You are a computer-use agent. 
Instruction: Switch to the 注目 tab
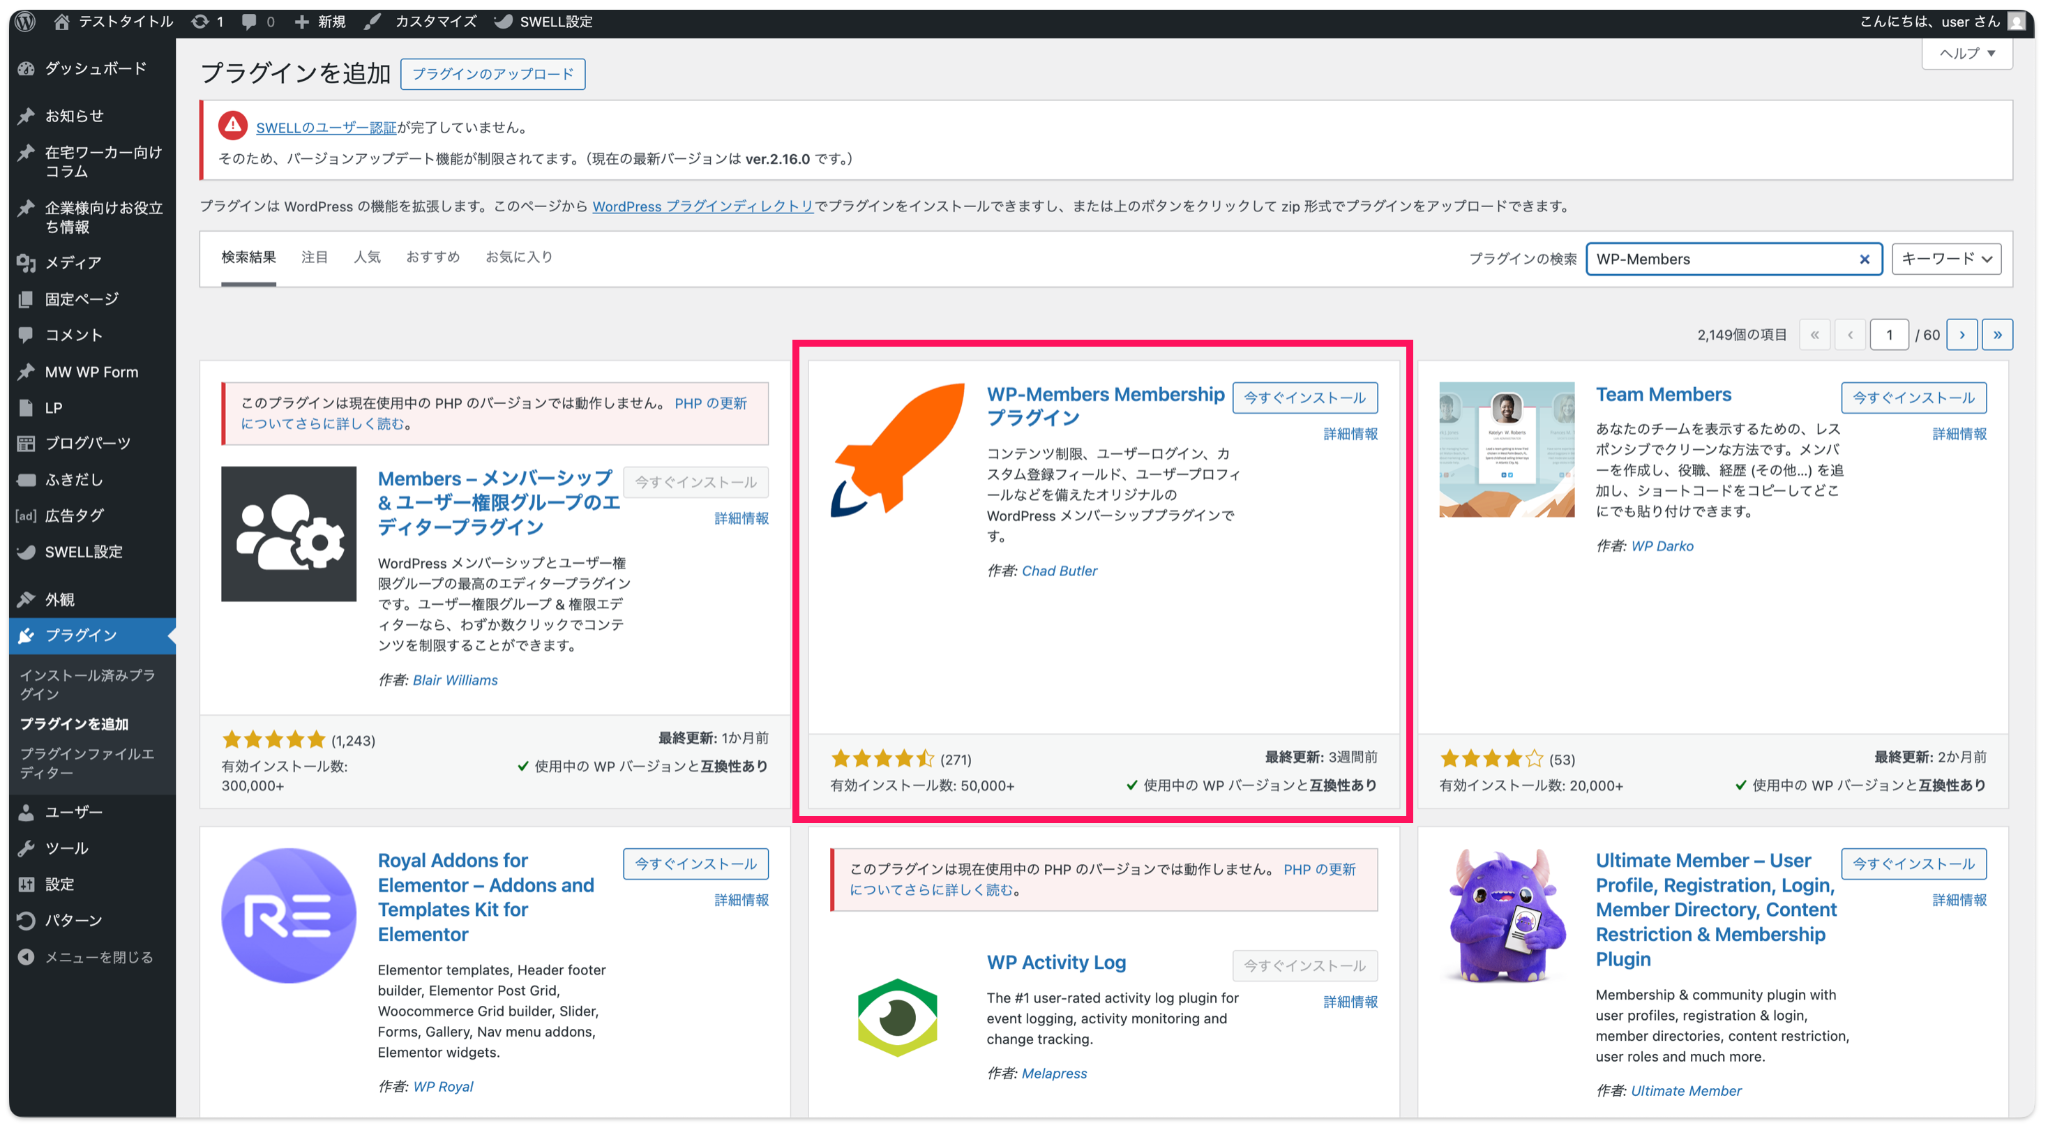[315, 257]
